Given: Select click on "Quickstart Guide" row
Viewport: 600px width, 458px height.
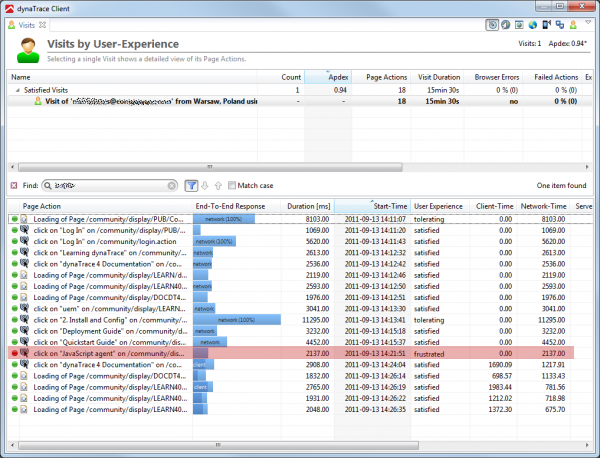Looking at the screenshot, I should (x=300, y=342).
